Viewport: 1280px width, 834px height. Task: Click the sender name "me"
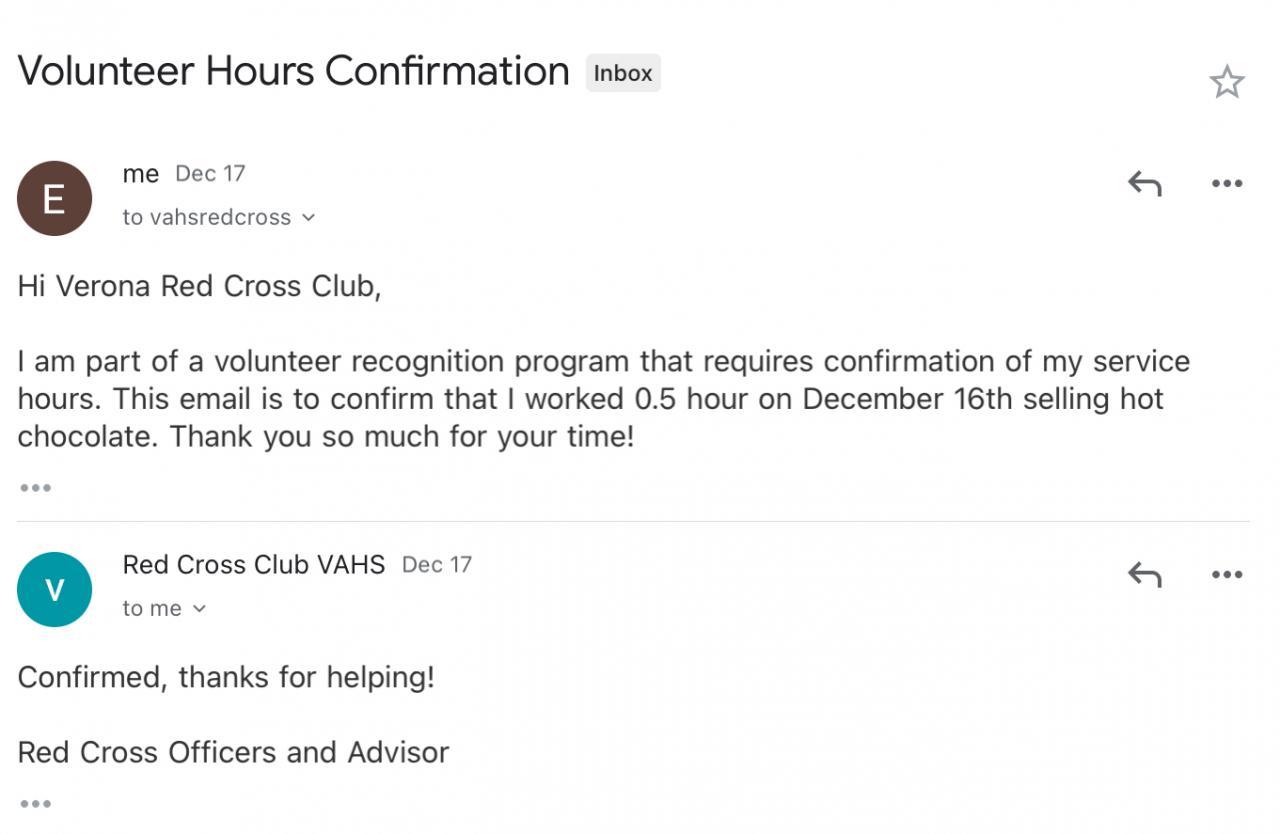coord(141,174)
